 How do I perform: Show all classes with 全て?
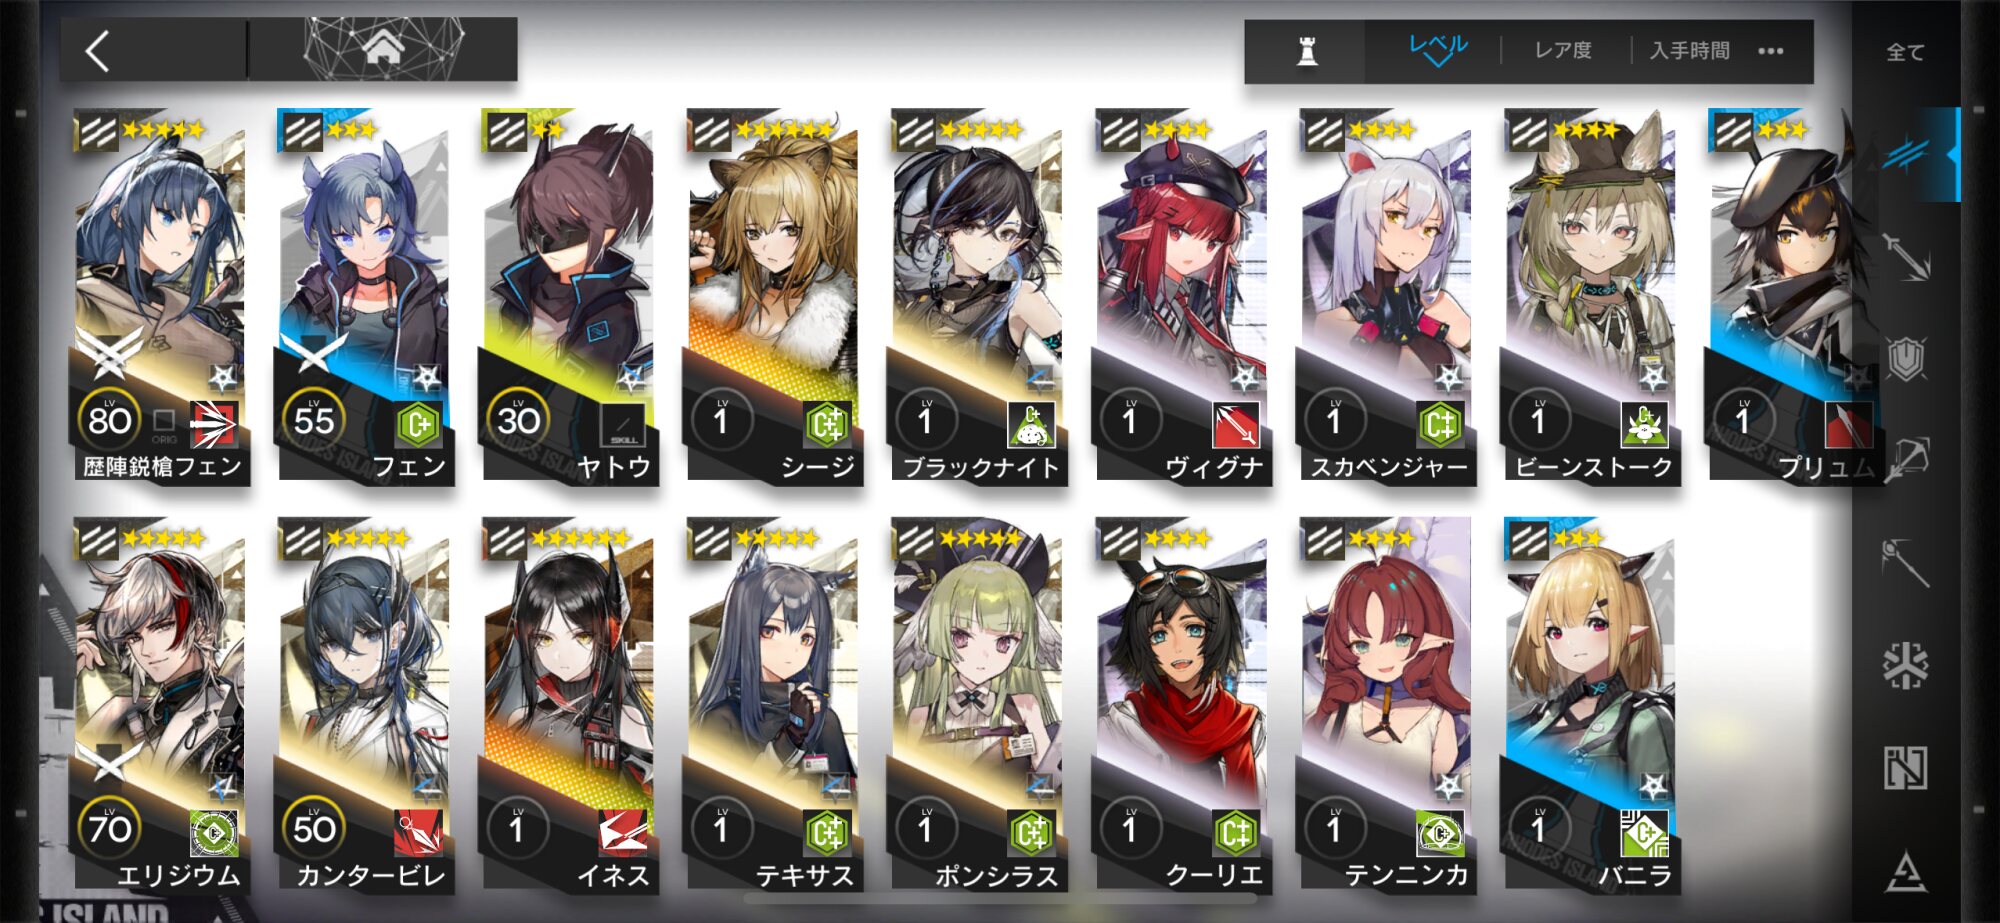coord(1905,52)
